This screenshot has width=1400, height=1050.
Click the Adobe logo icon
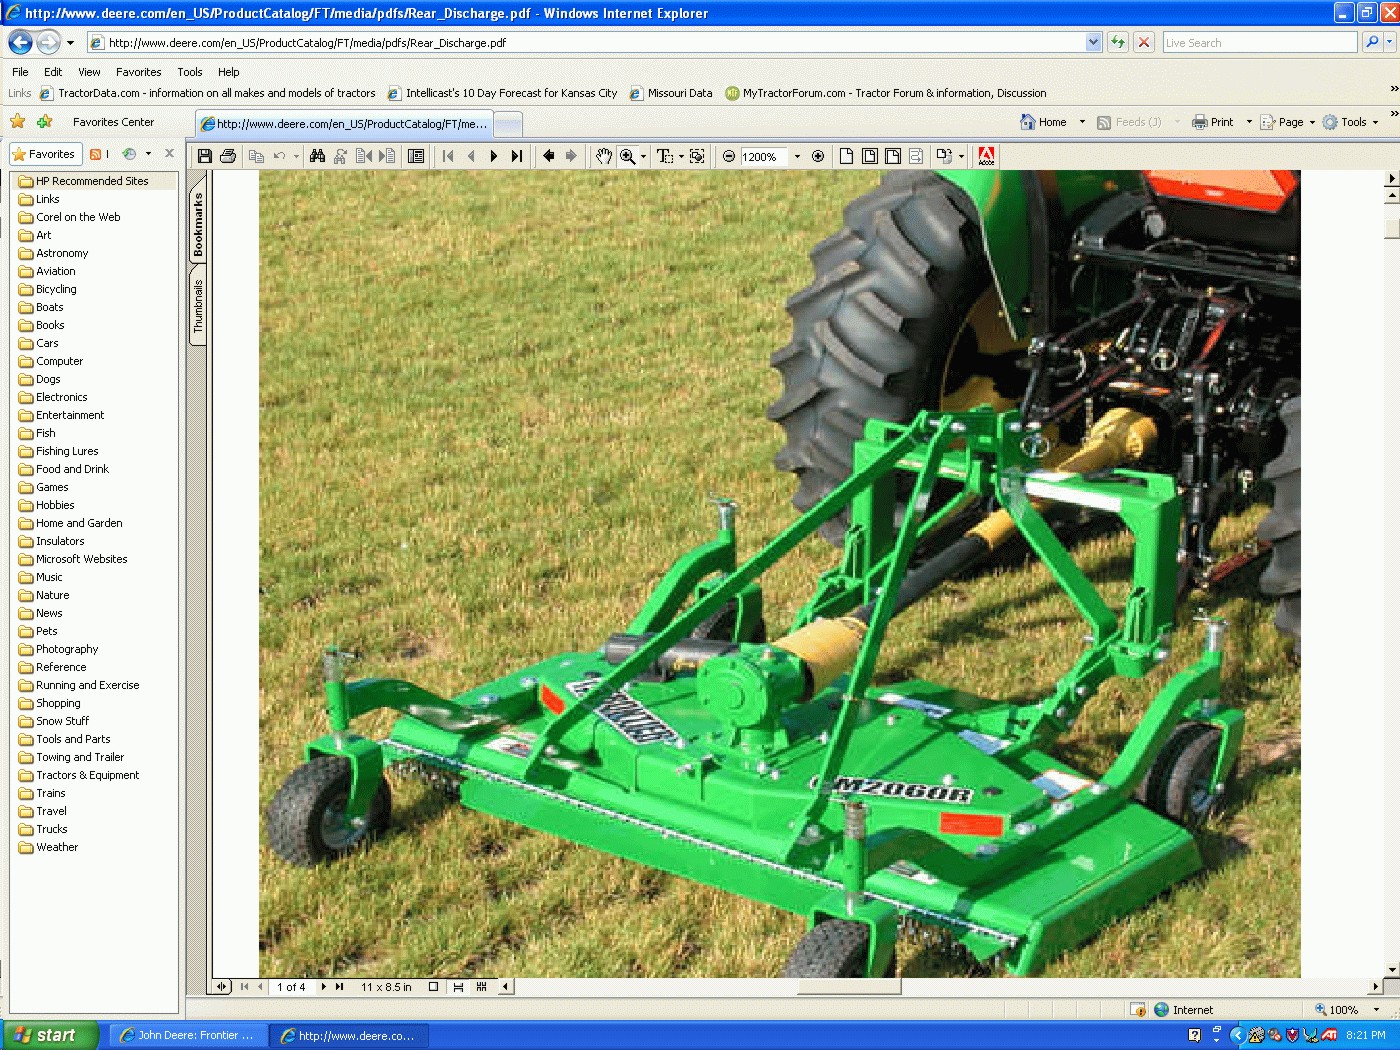point(986,156)
